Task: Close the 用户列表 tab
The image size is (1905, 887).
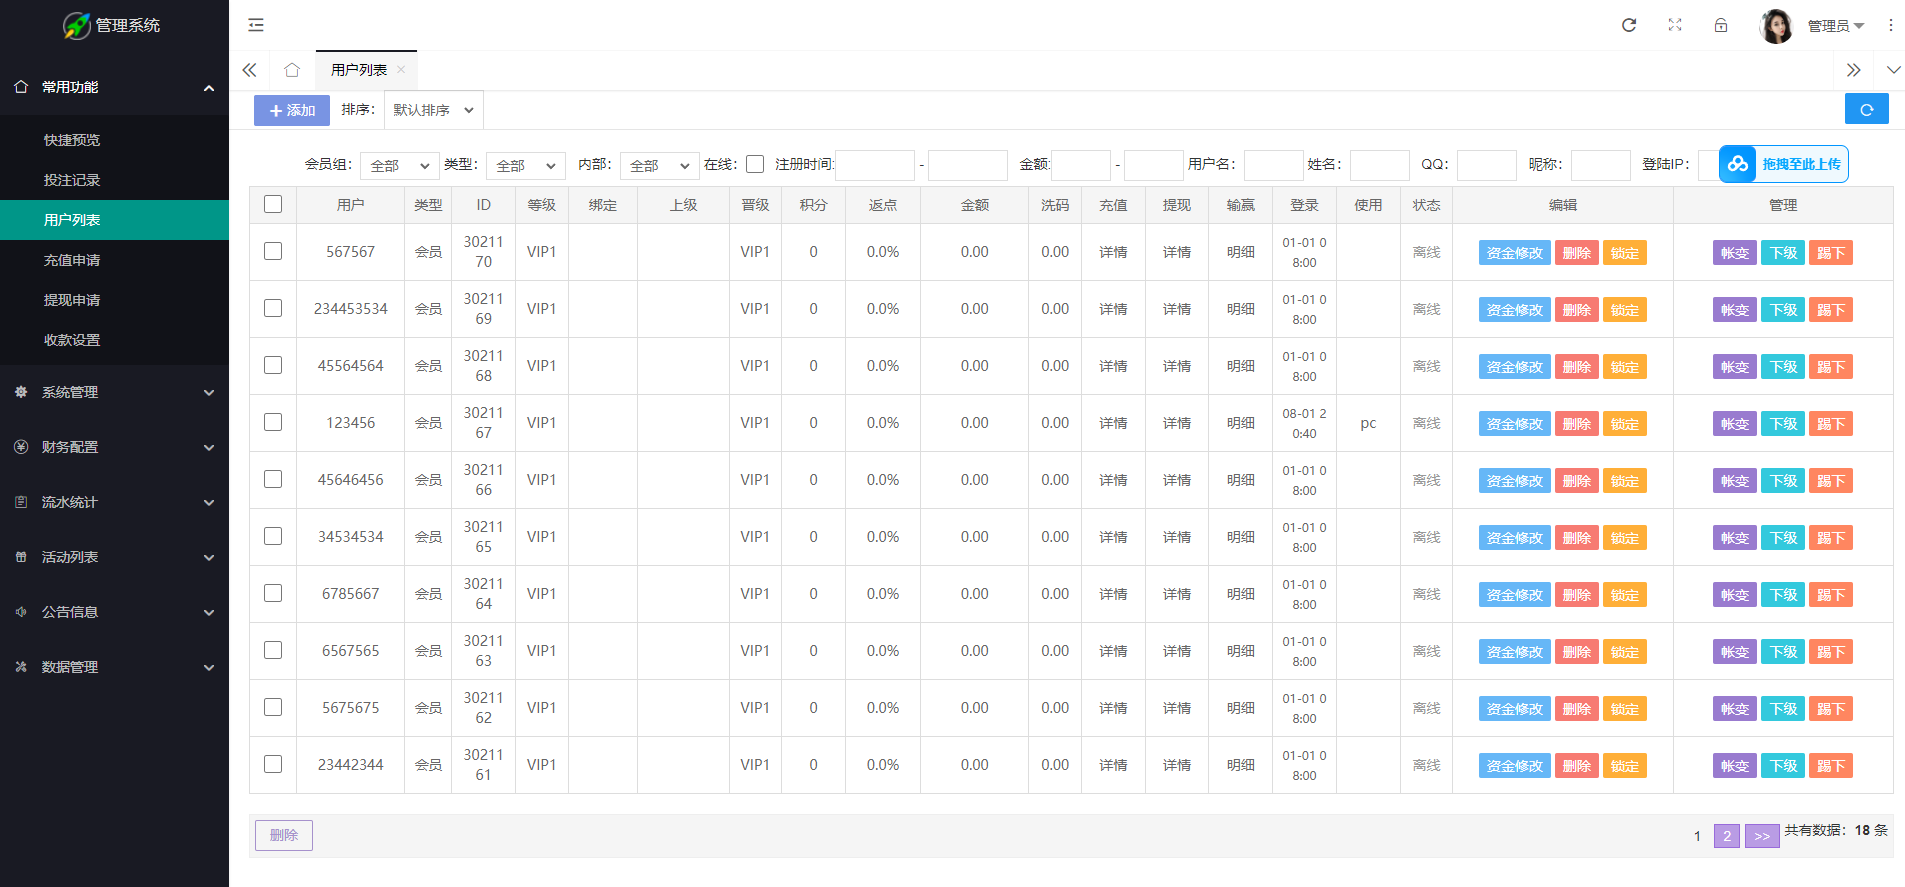Action: pos(401,70)
